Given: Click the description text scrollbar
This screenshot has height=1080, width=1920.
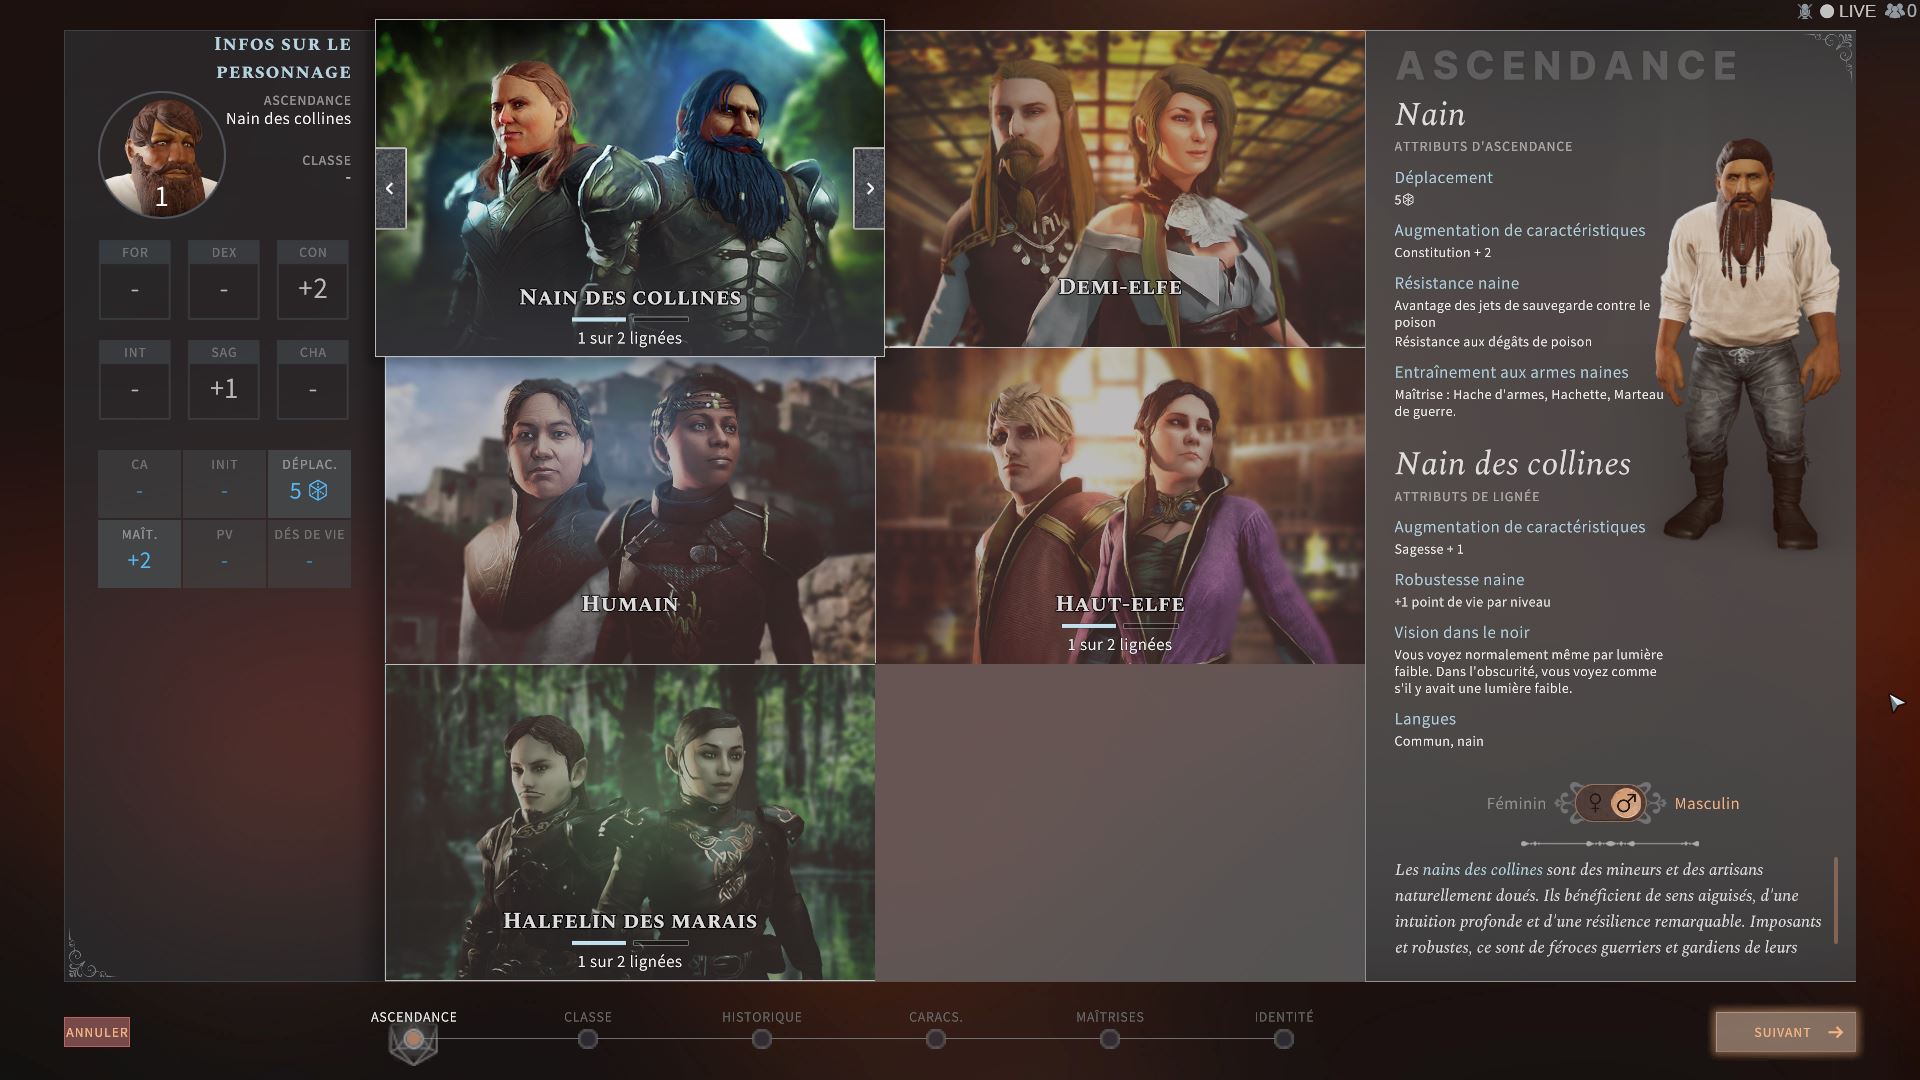Looking at the screenshot, I should coord(1836,899).
